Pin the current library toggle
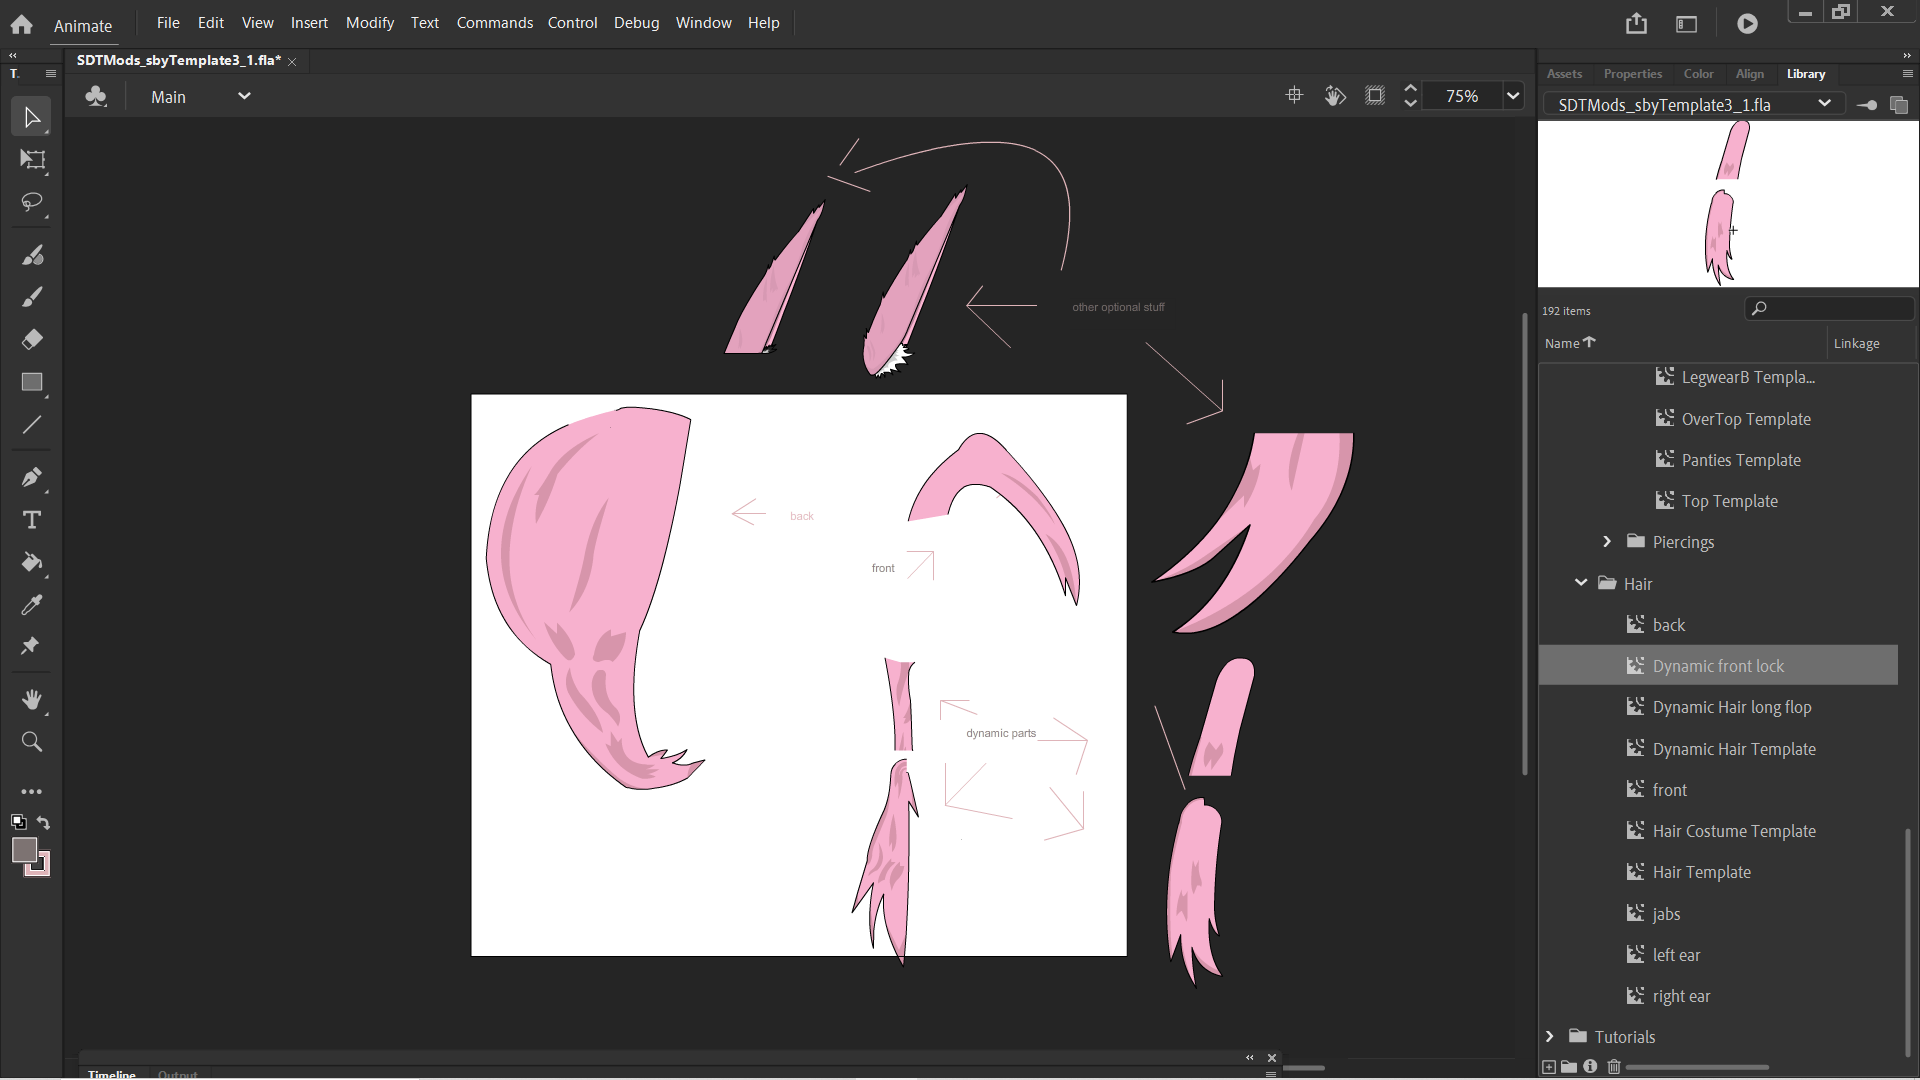The width and height of the screenshot is (1920, 1080). 1866,105
